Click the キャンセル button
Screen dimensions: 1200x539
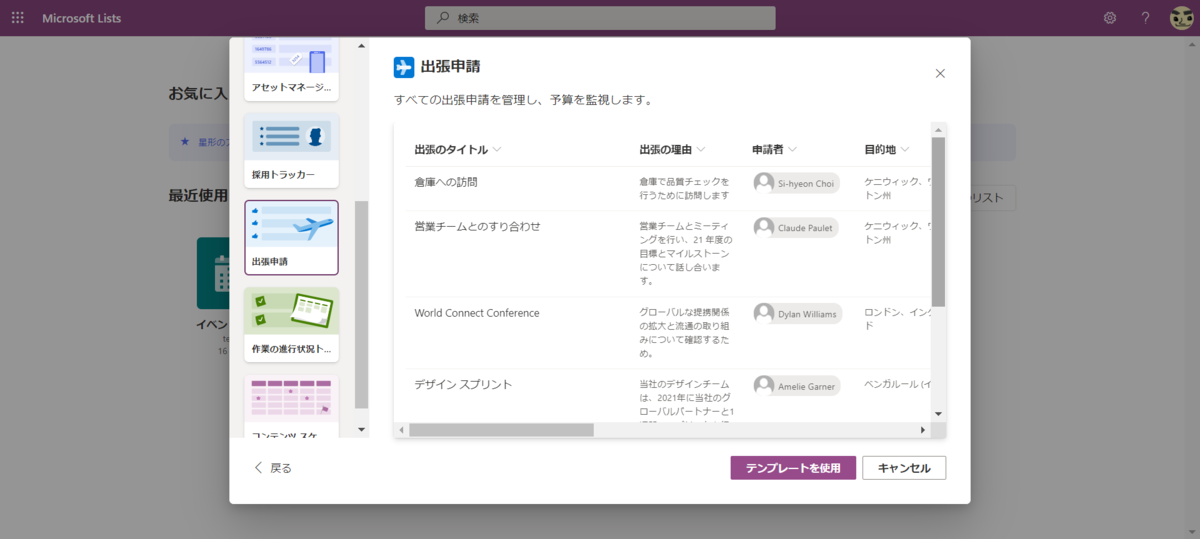904,468
